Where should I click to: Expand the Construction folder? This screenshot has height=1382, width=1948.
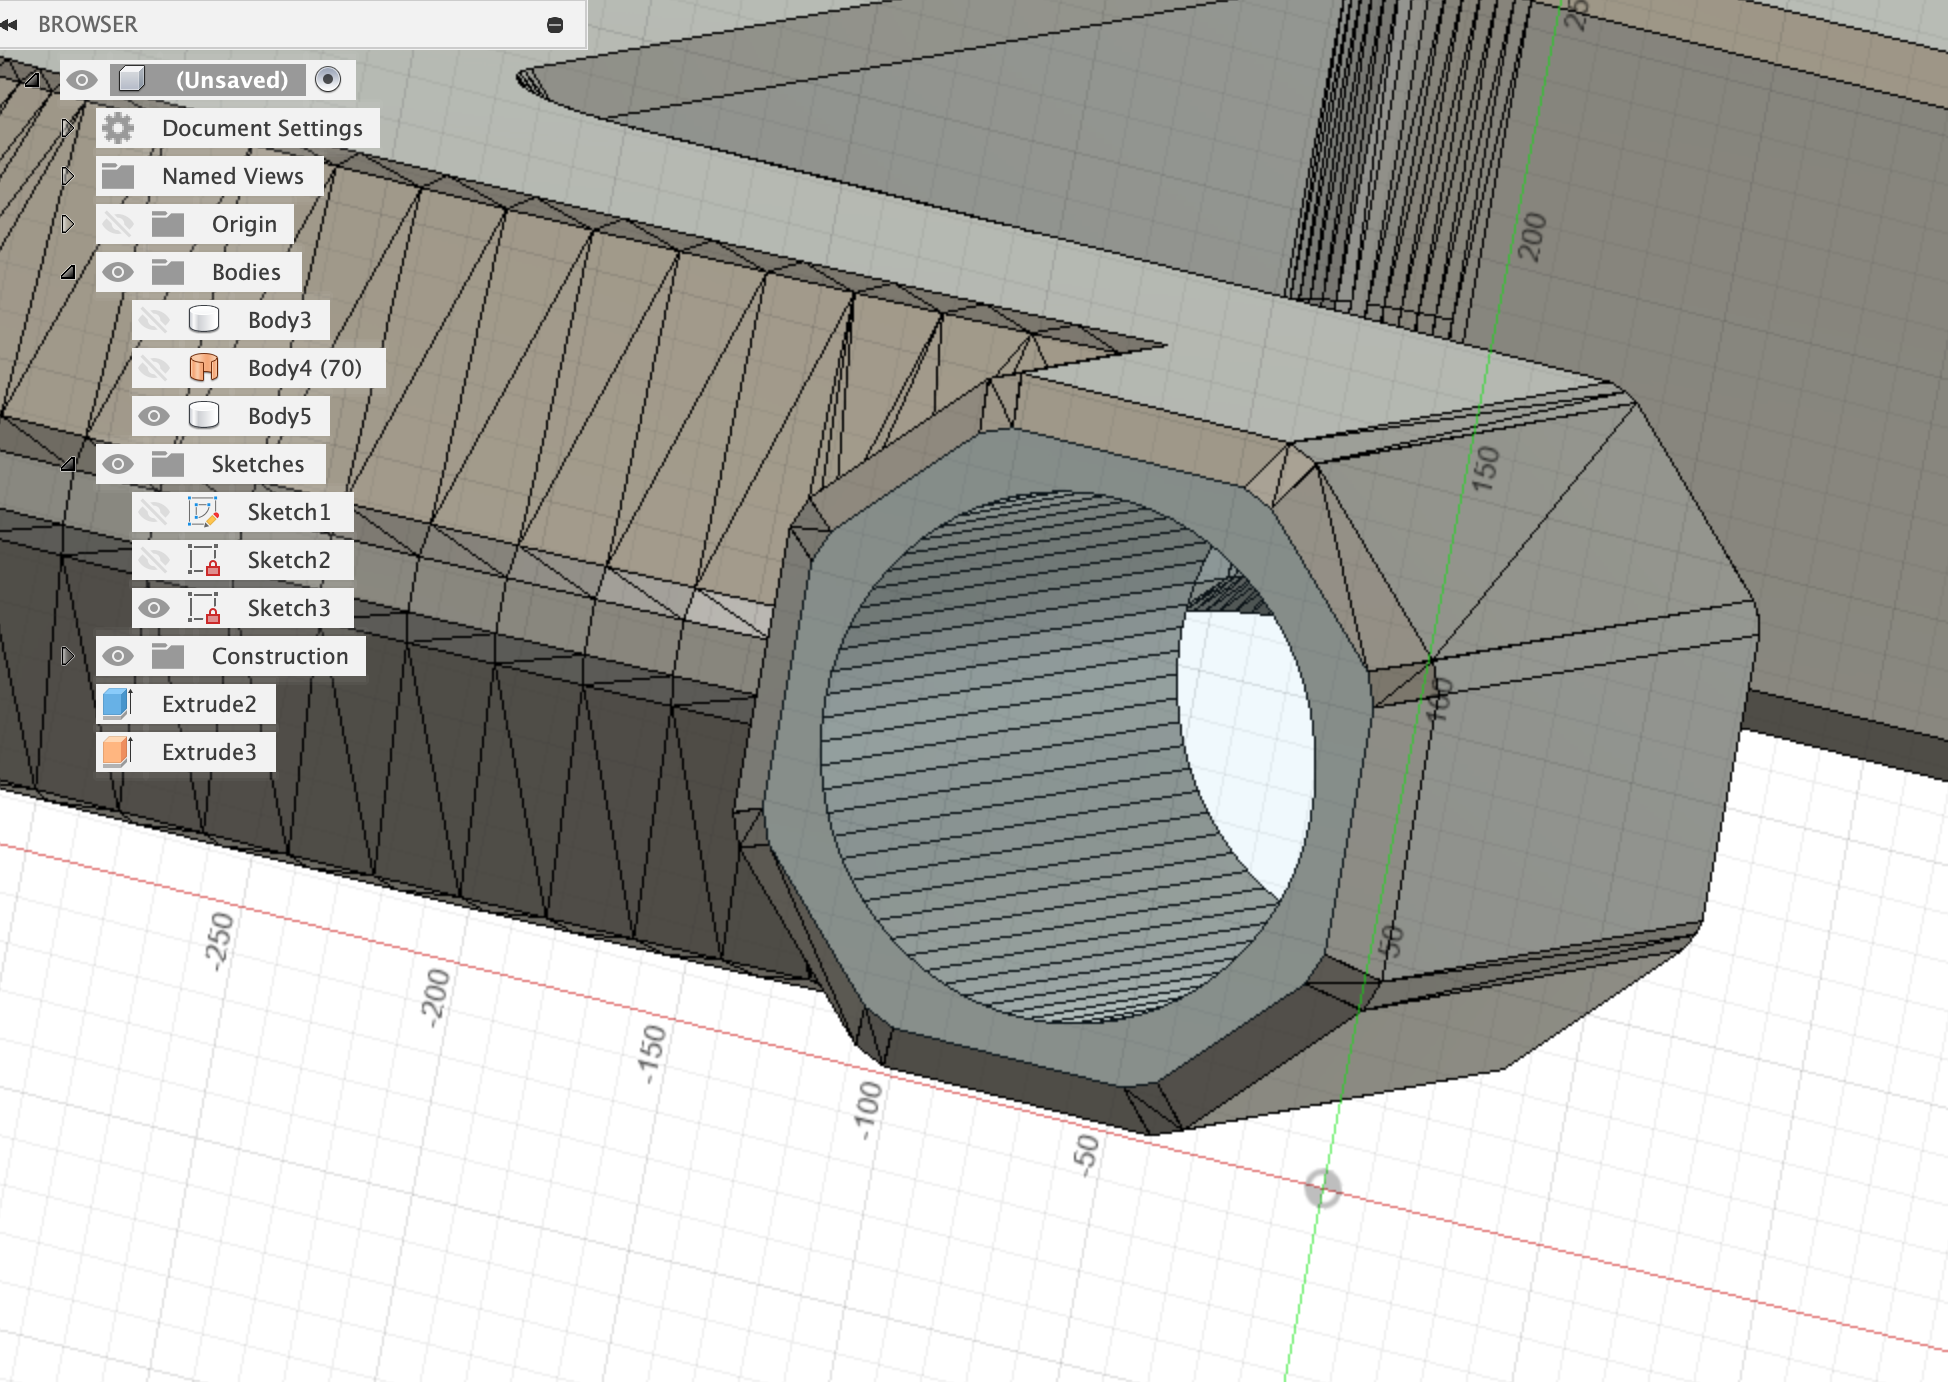pos(68,656)
